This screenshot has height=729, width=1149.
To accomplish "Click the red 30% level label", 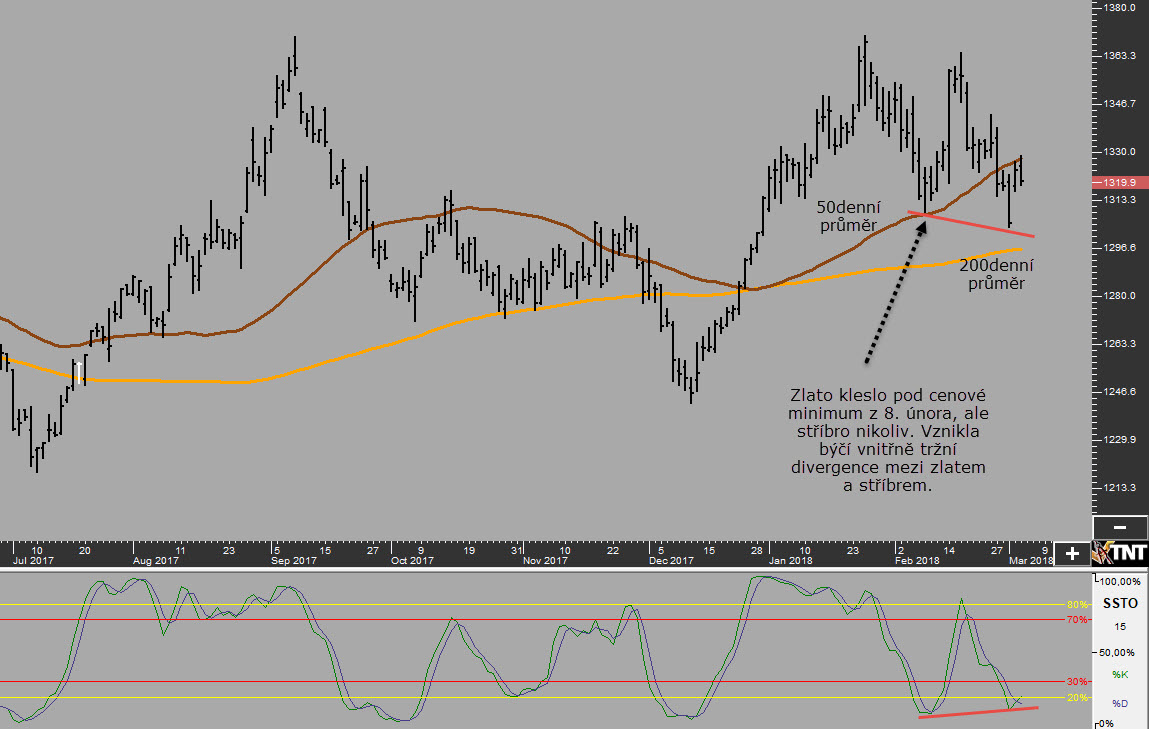I will 1077,682.
